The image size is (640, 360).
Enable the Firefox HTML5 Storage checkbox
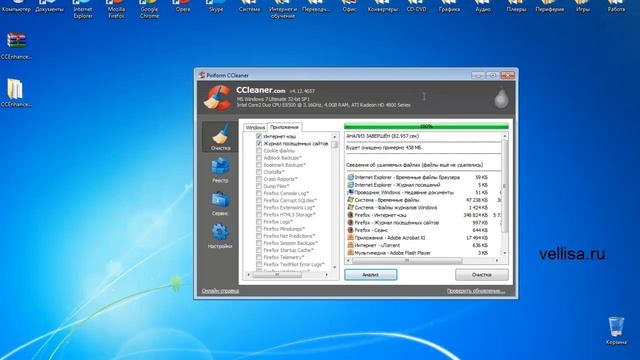coord(259,215)
